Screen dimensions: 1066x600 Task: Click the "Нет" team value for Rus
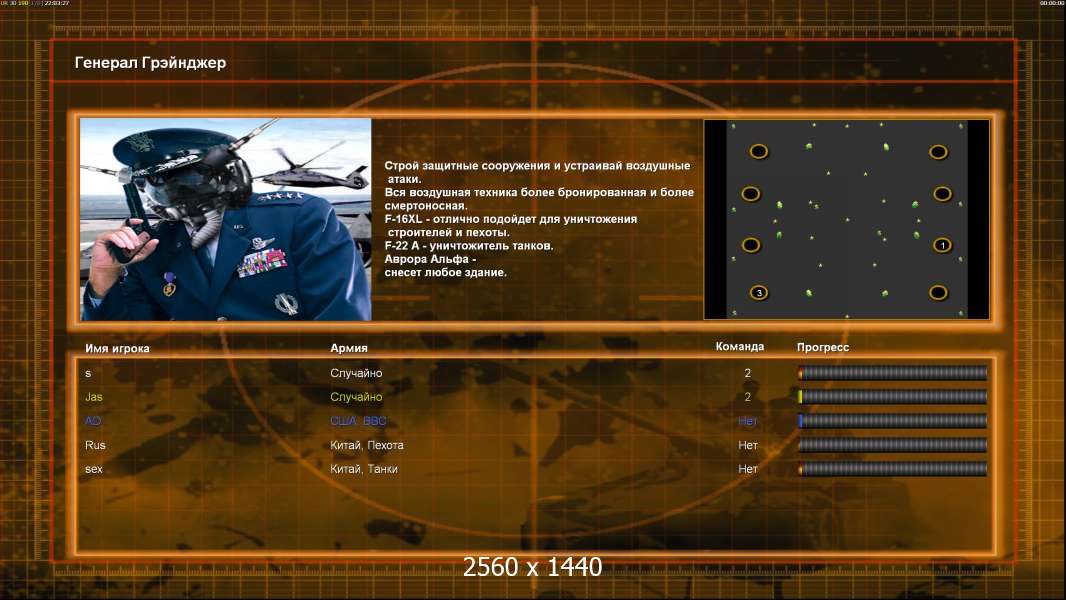click(748, 445)
